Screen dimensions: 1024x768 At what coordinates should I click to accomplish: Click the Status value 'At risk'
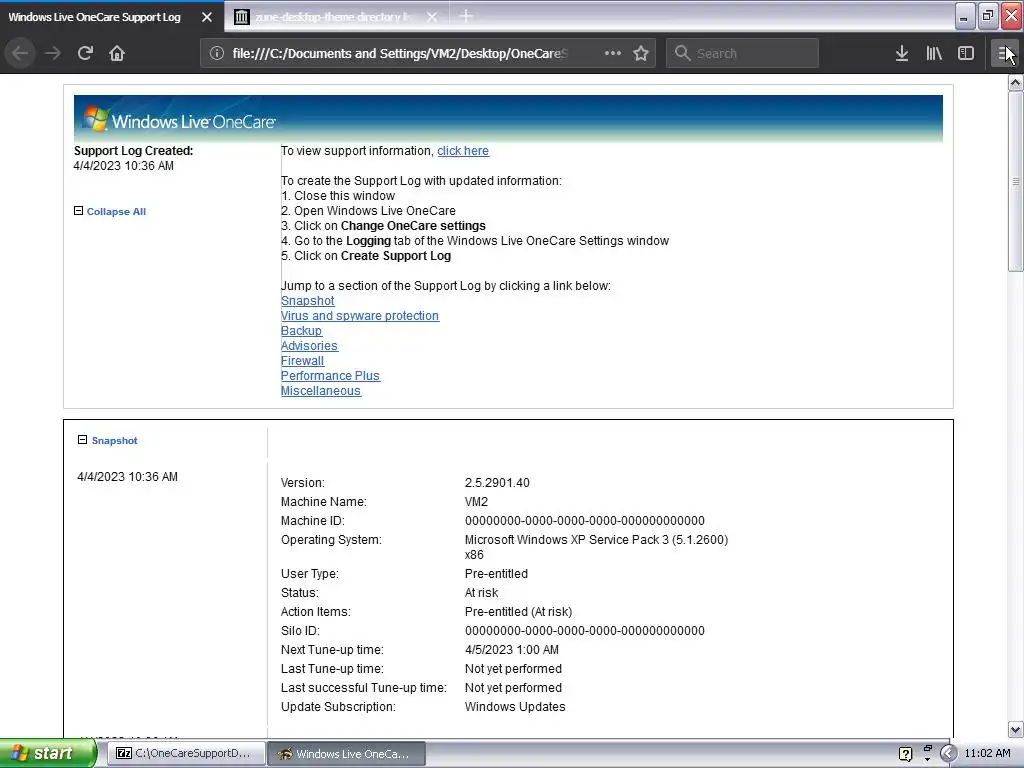click(481, 593)
